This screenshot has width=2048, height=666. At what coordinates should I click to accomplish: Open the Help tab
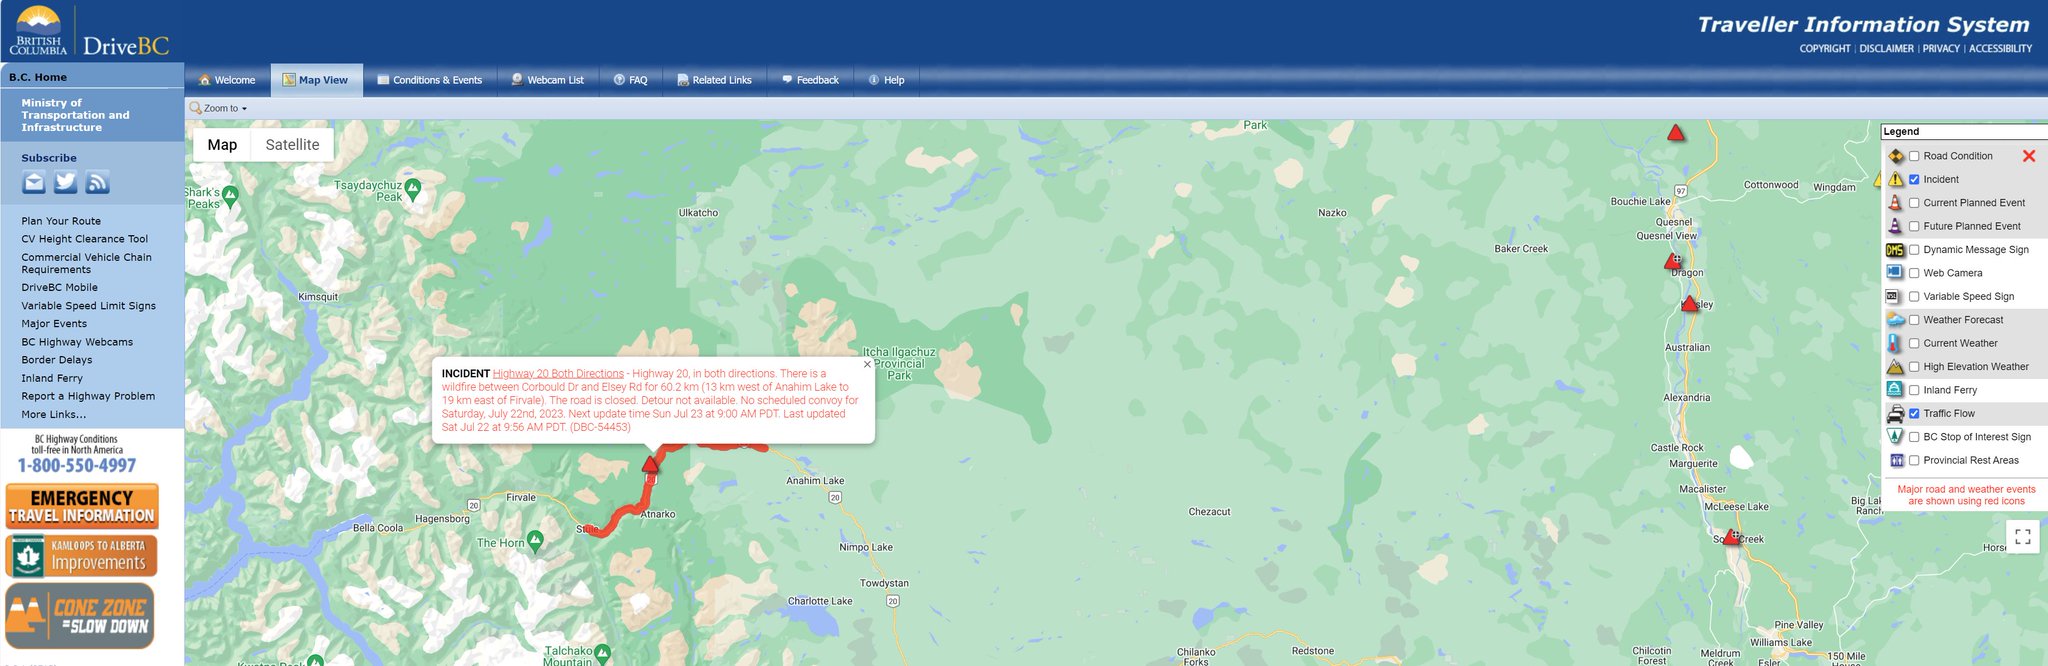point(886,80)
